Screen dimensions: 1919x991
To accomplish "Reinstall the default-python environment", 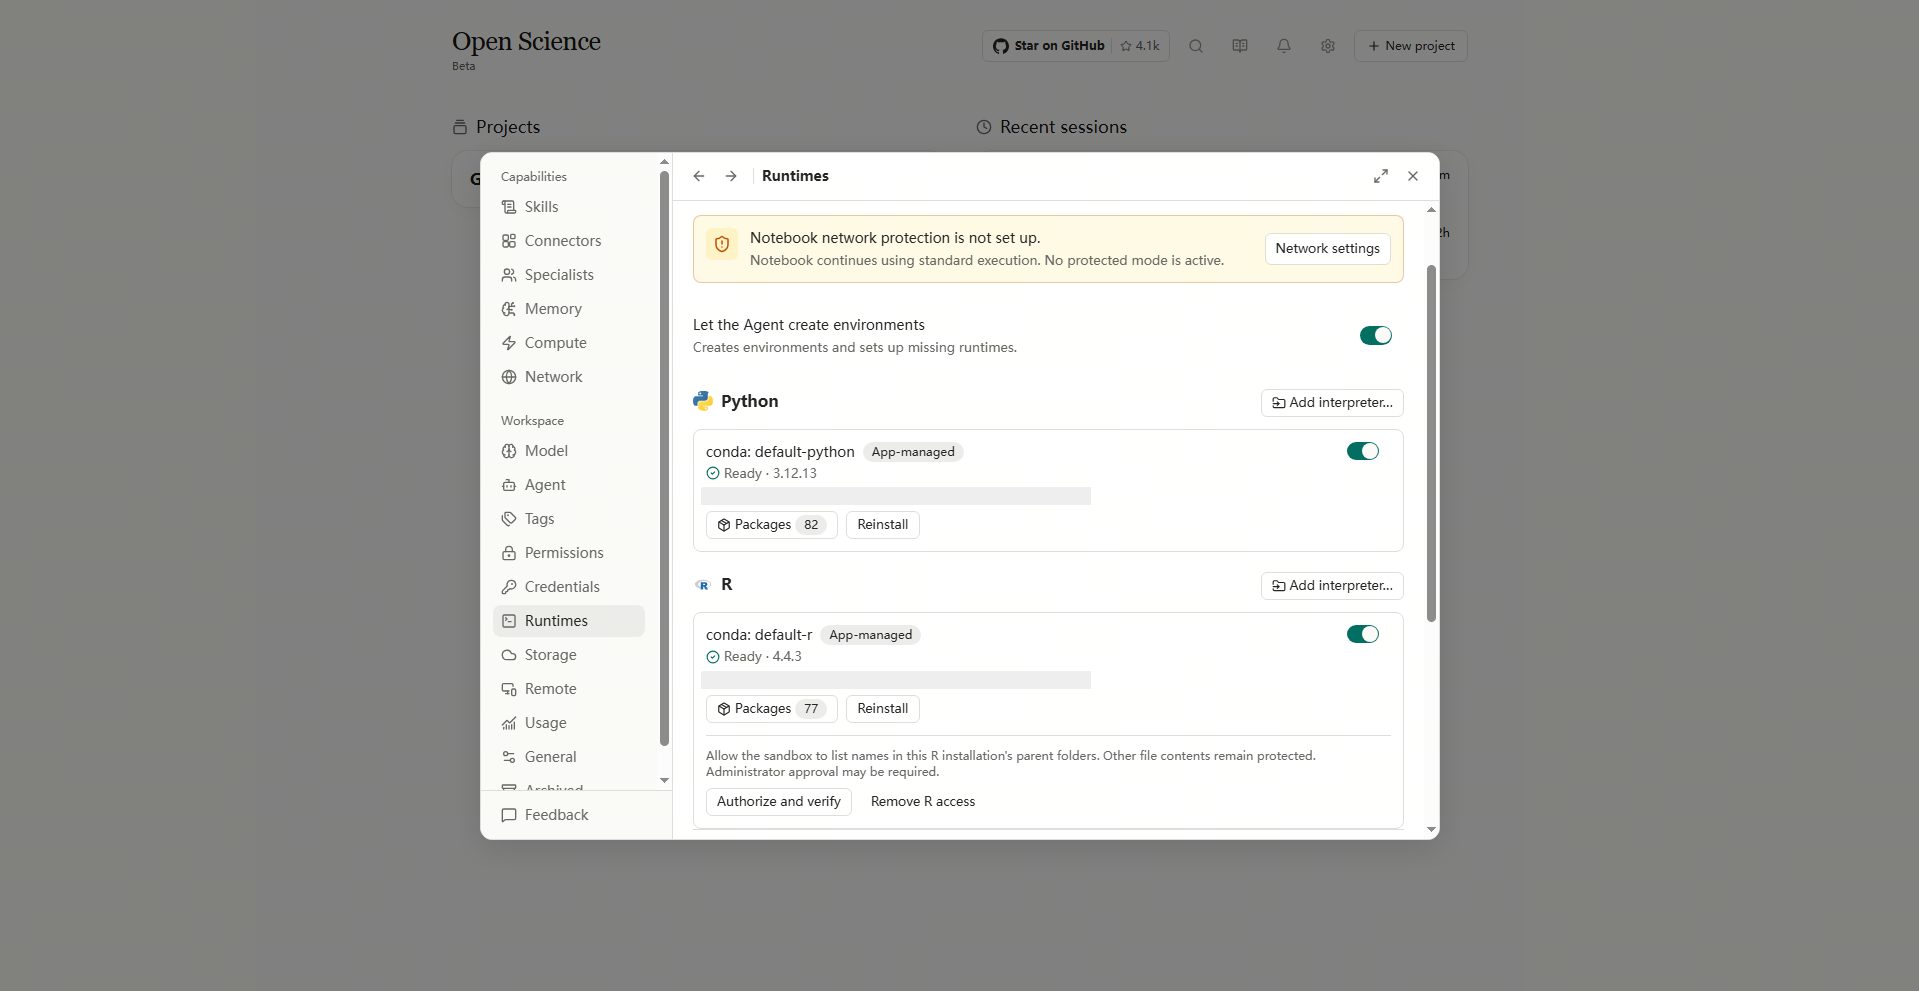I will [x=883, y=525].
